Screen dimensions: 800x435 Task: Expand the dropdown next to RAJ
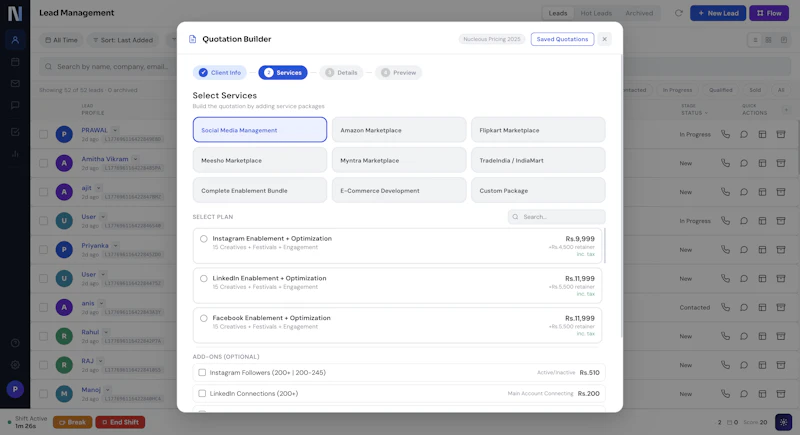tap(101, 361)
